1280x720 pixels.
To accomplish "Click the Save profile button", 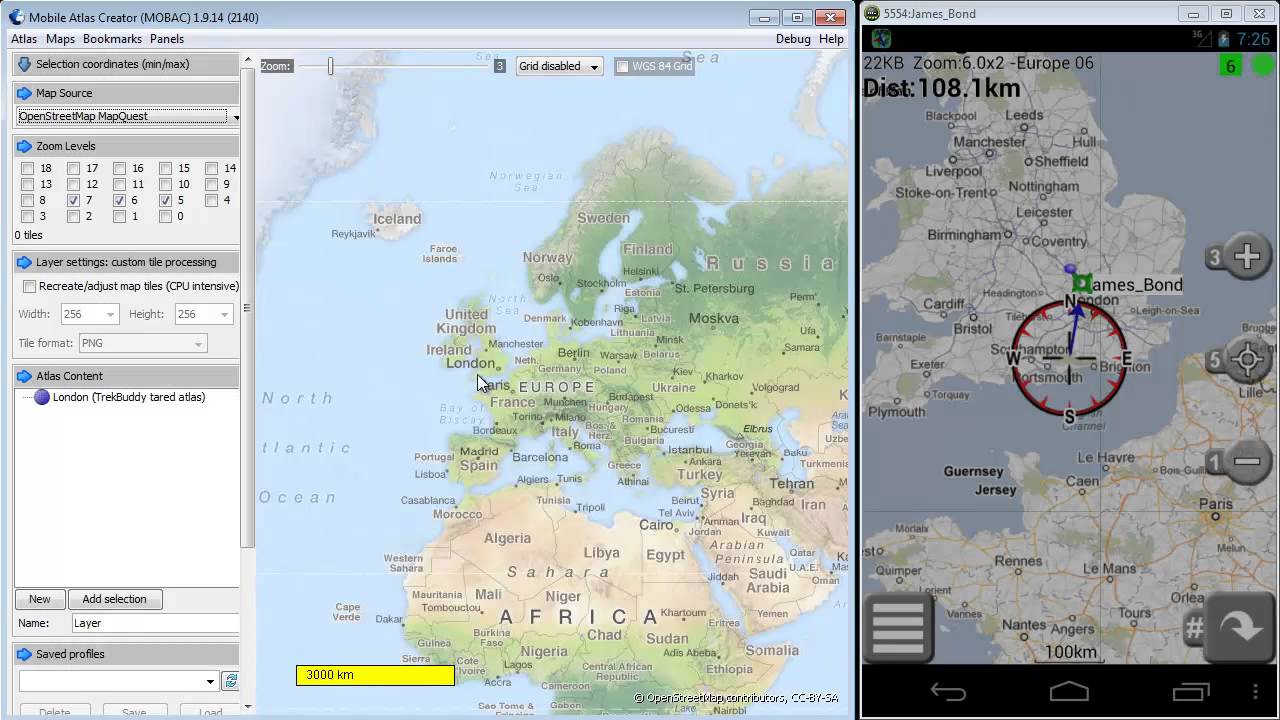I will pyautogui.click(x=134, y=713).
